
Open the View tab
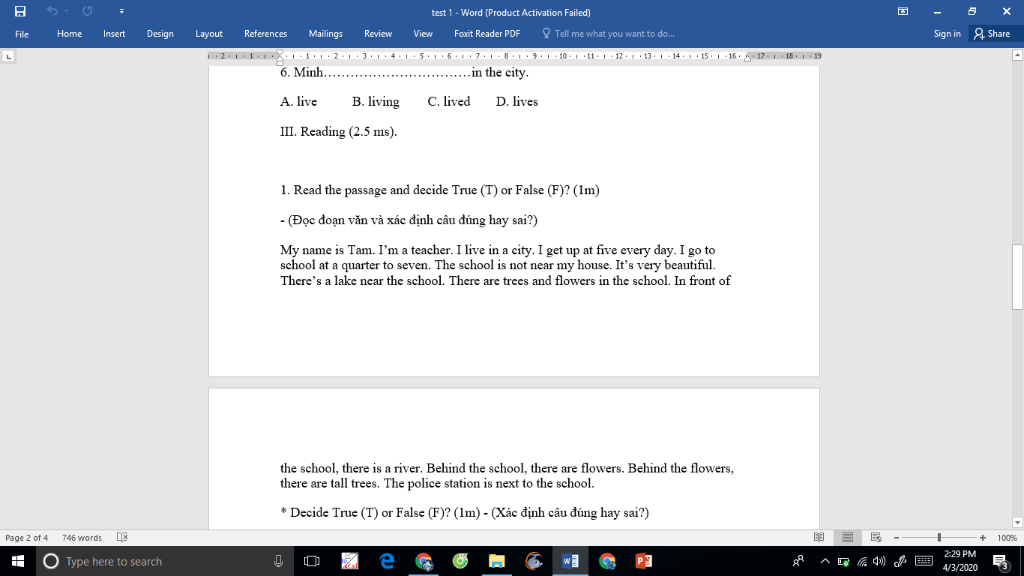click(x=423, y=34)
